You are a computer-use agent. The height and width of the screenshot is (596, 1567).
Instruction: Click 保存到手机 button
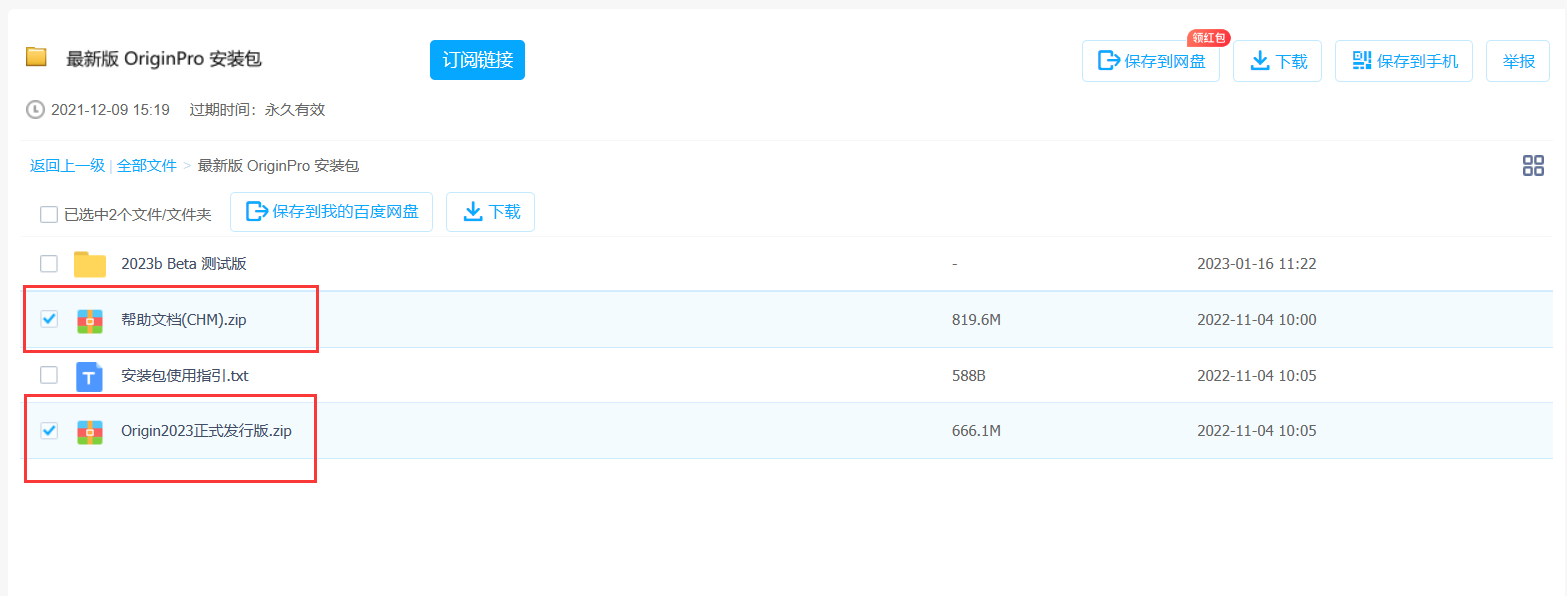(x=1405, y=61)
